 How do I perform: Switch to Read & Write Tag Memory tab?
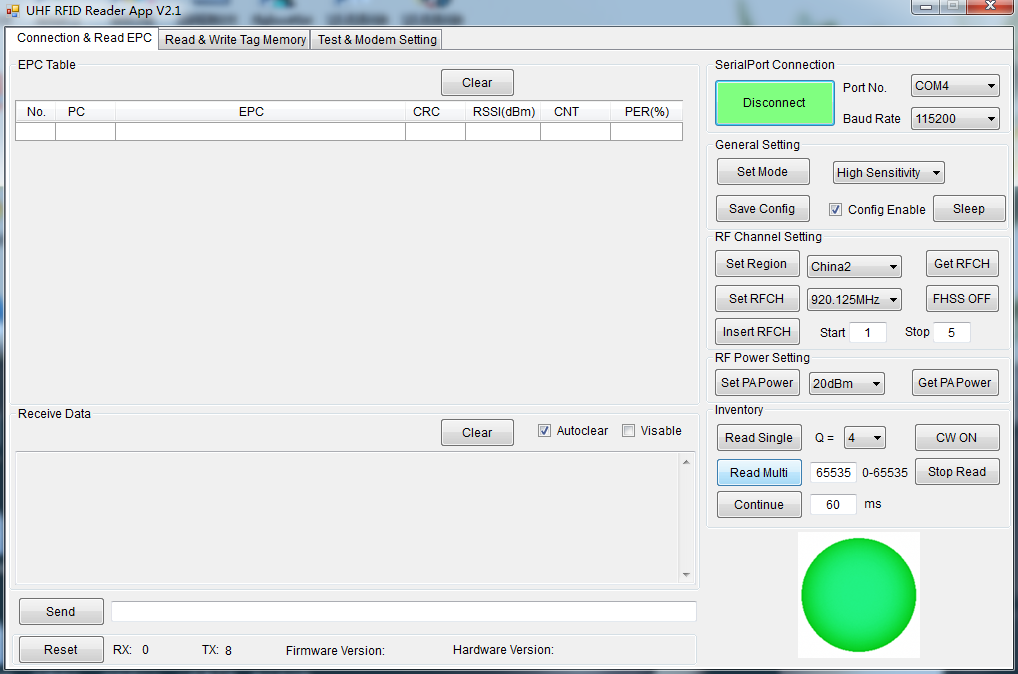coord(235,40)
